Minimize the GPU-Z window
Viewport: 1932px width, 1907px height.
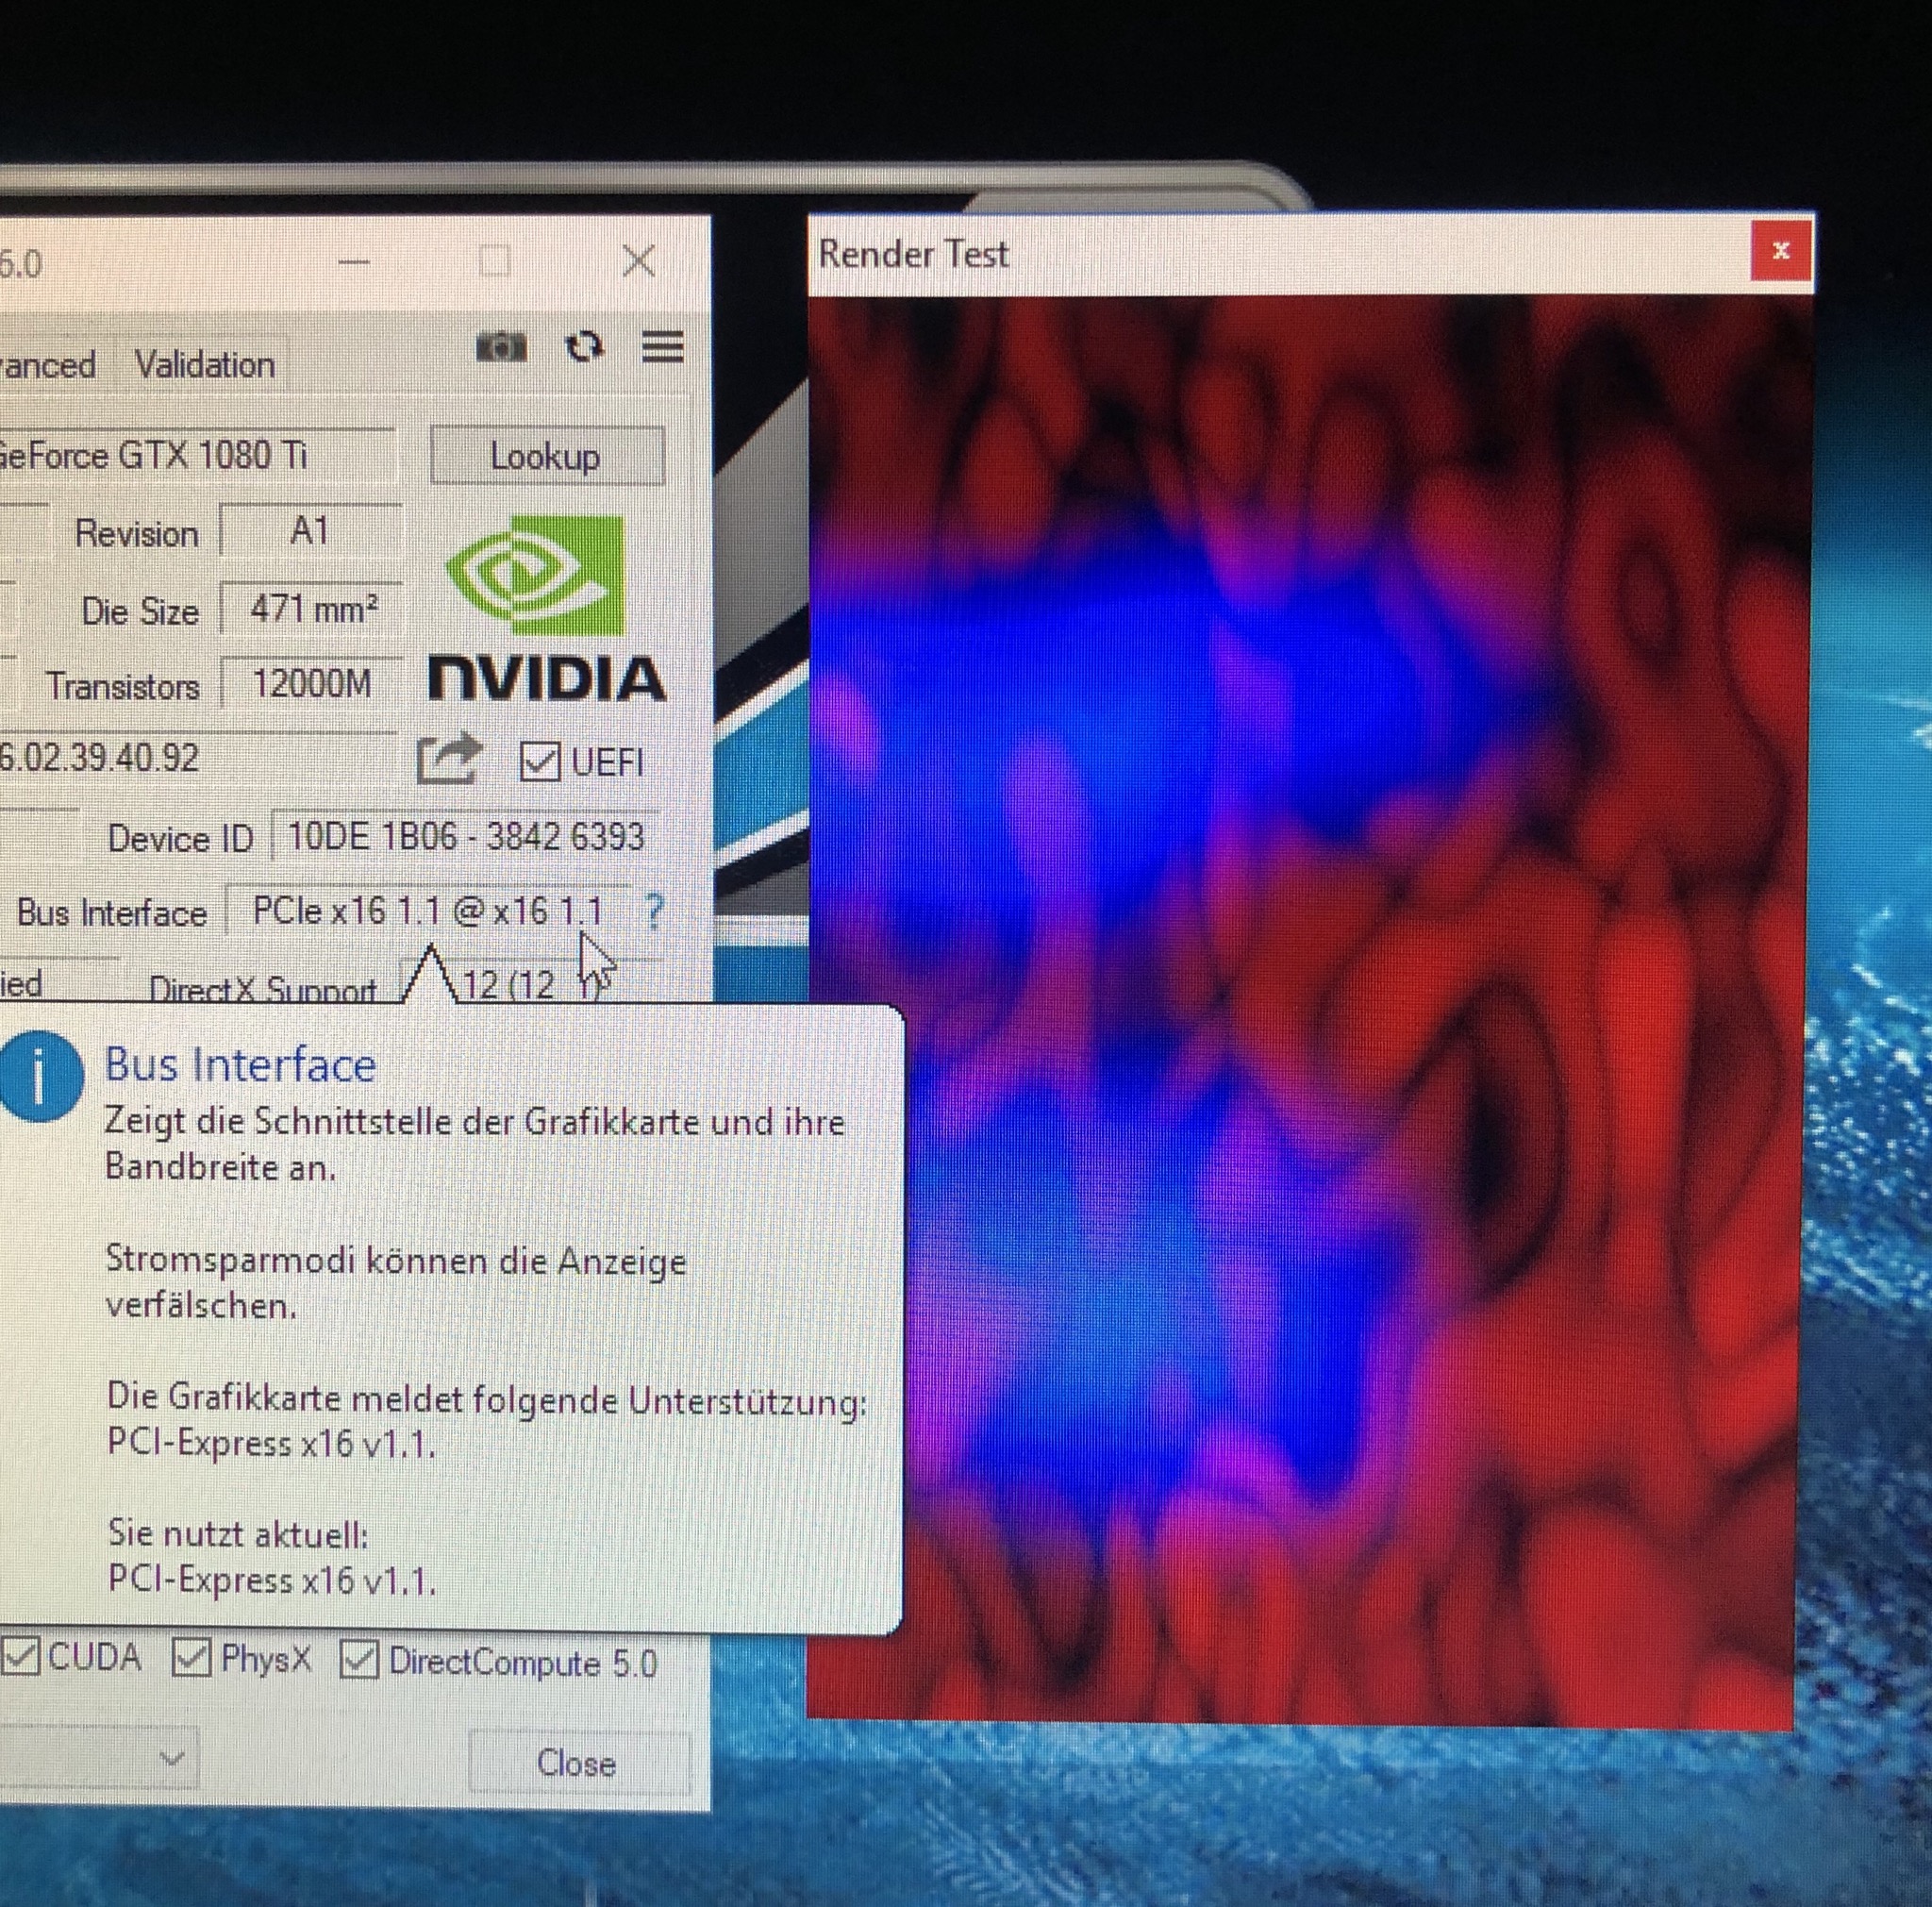[354, 262]
